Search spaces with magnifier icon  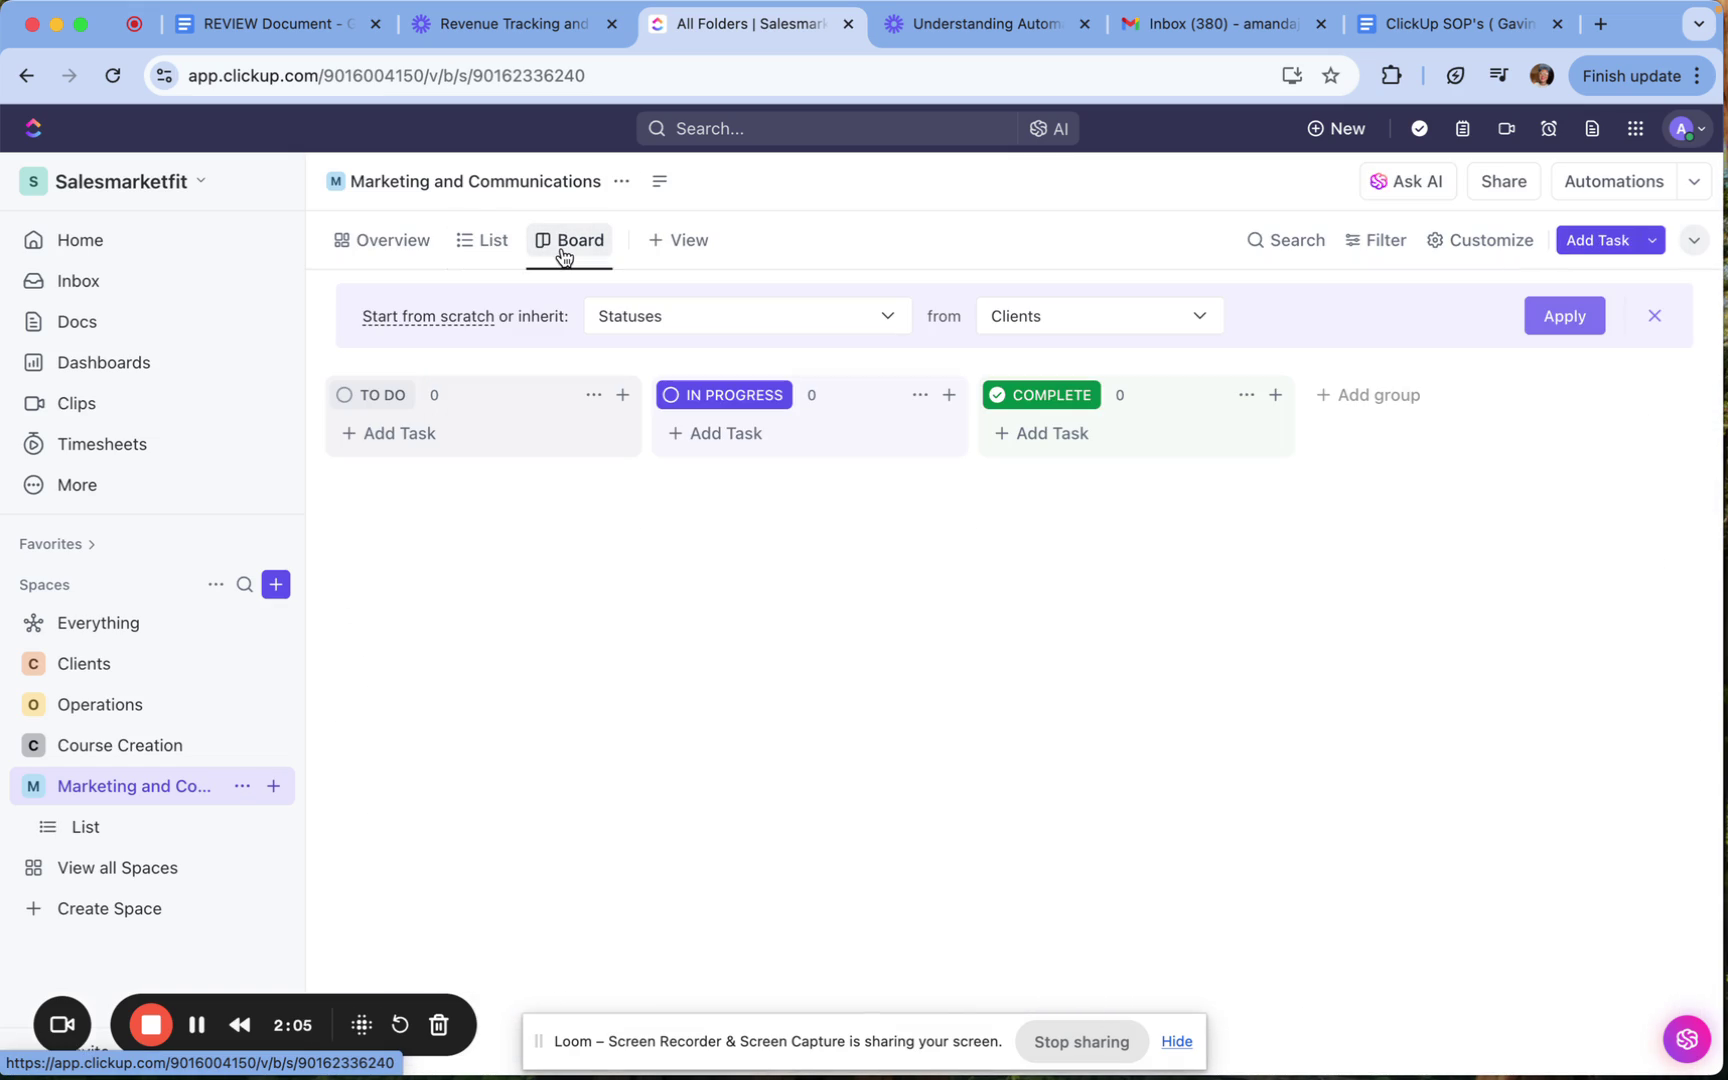click(x=245, y=584)
